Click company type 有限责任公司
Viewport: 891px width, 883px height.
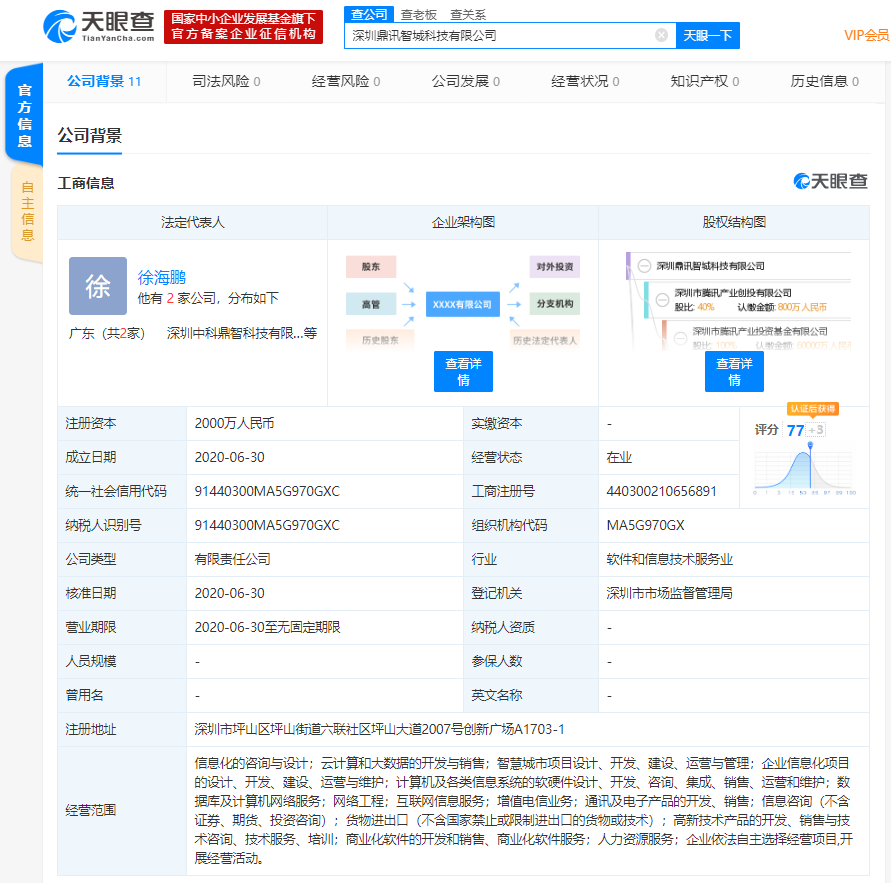tap(232, 560)
